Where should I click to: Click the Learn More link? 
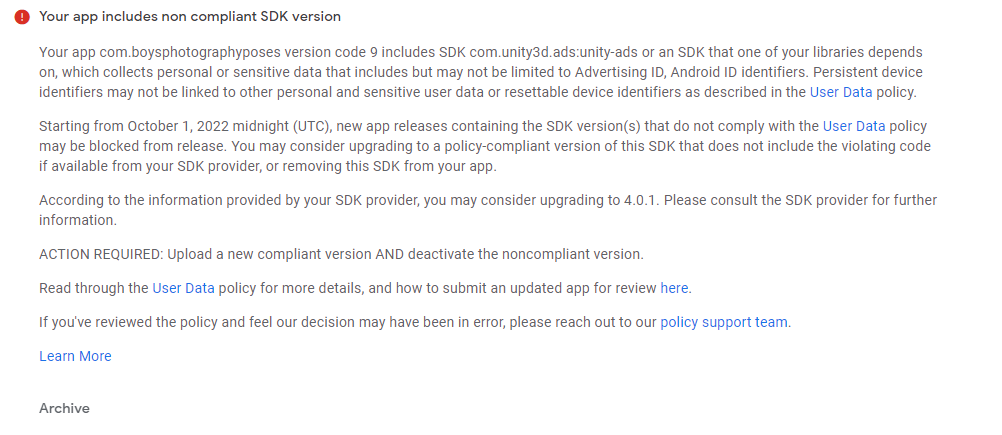point(75,356)
